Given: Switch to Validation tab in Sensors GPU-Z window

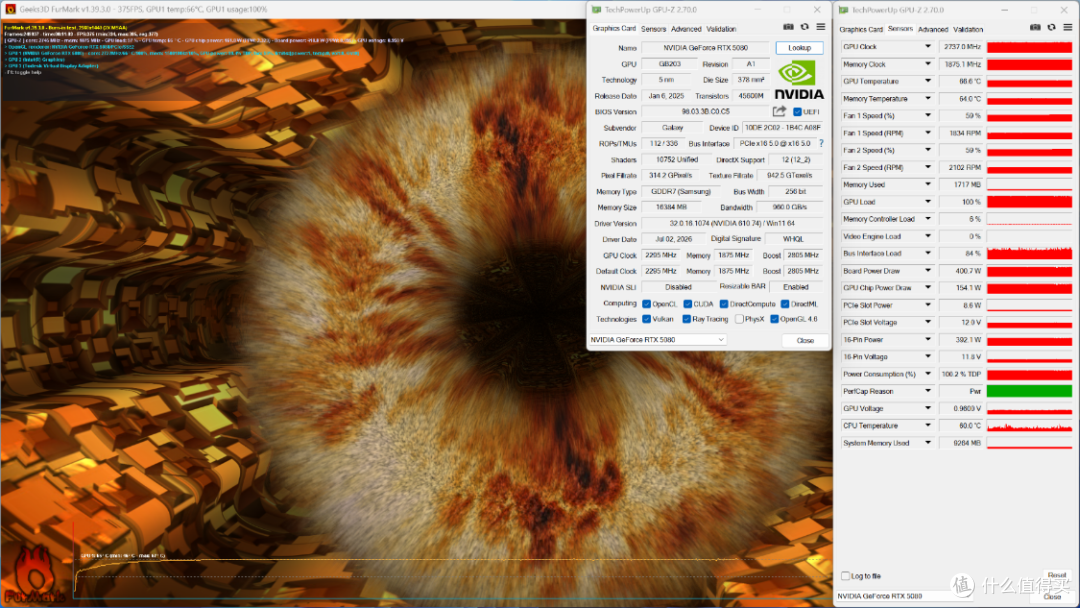Looking at the screenshot, I should tap(968, 30).
